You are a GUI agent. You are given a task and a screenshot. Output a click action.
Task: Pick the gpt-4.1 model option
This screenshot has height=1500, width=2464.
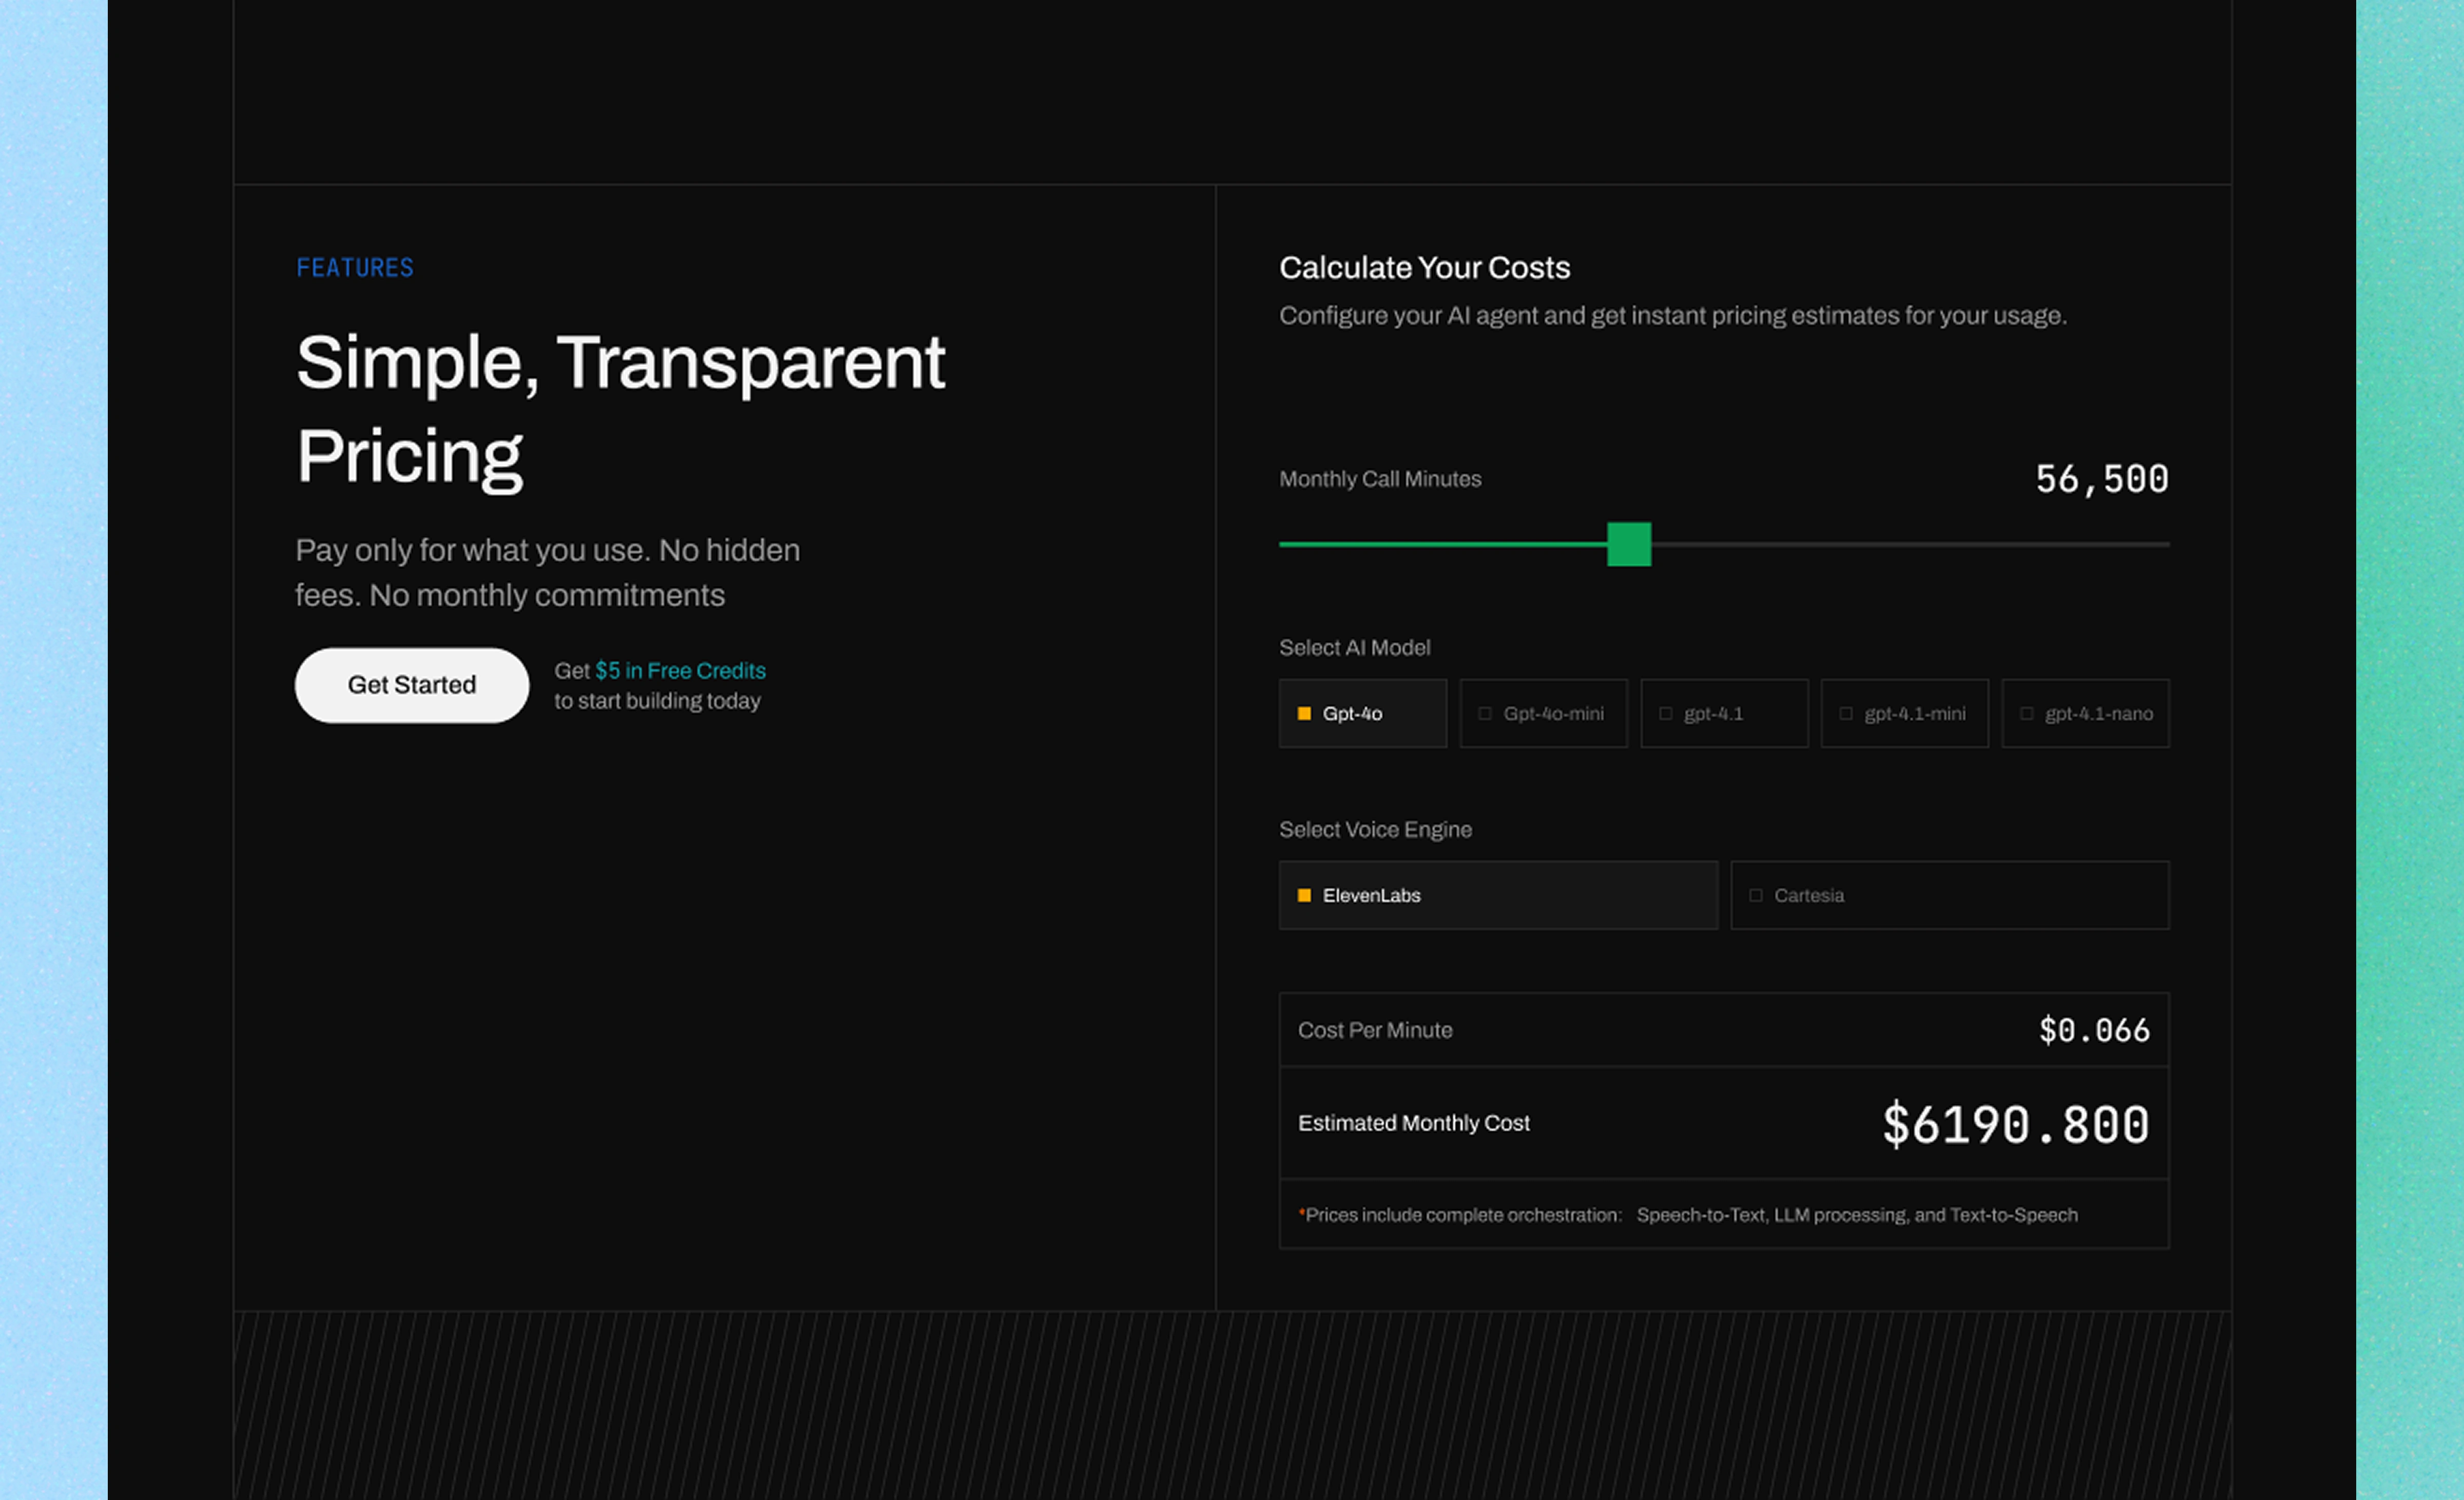coord(1724,713)
